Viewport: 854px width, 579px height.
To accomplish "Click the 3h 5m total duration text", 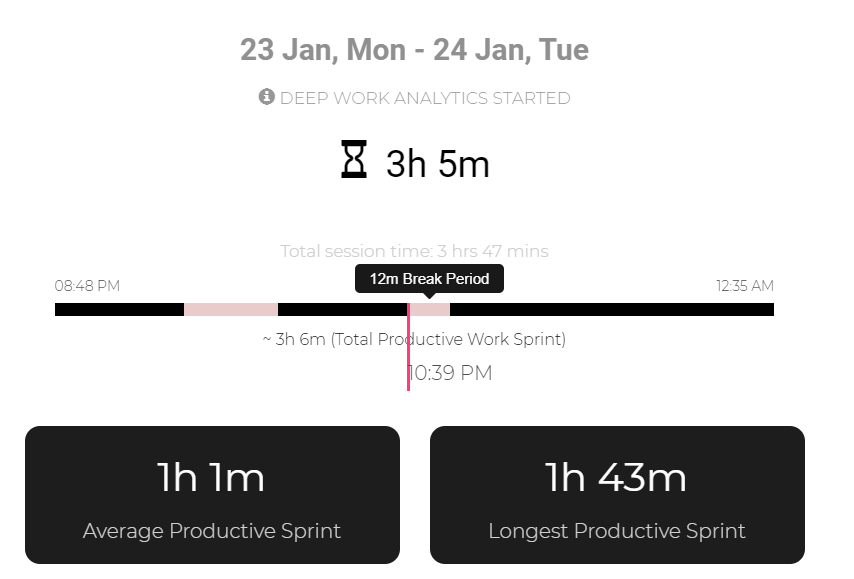I will click(438, 163).
